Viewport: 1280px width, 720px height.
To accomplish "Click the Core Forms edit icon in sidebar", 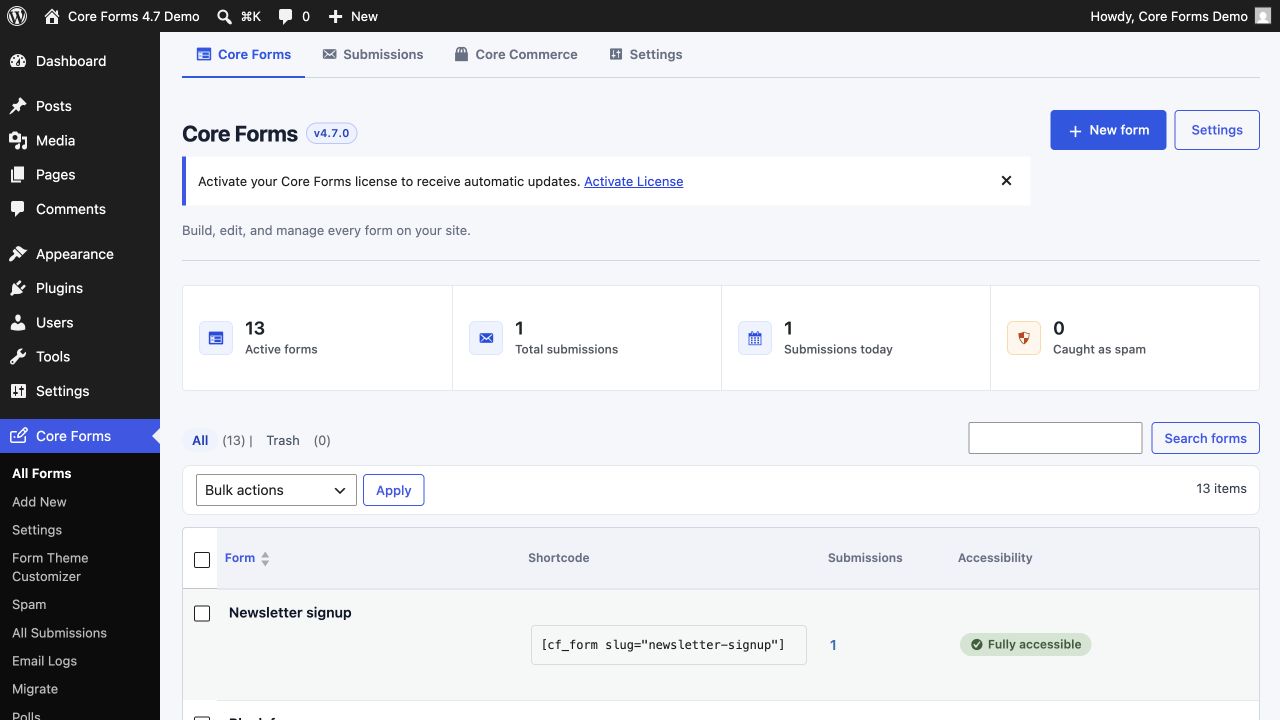I will pos(18,436).
